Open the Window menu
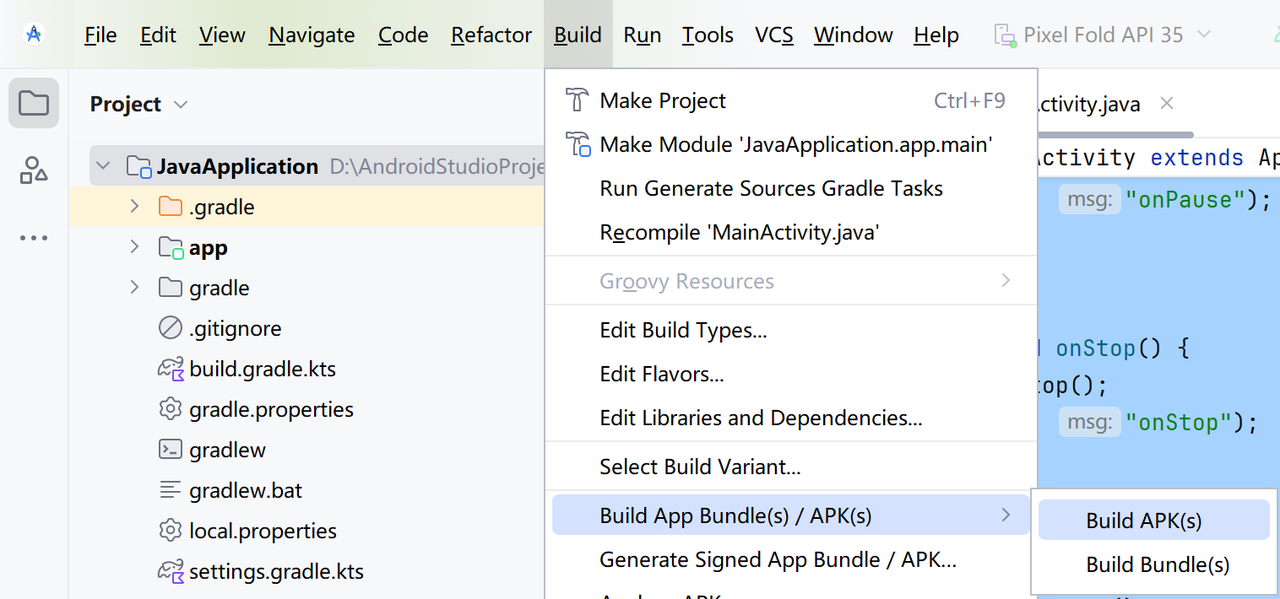 pyautogui.click(x=853, y=35)
